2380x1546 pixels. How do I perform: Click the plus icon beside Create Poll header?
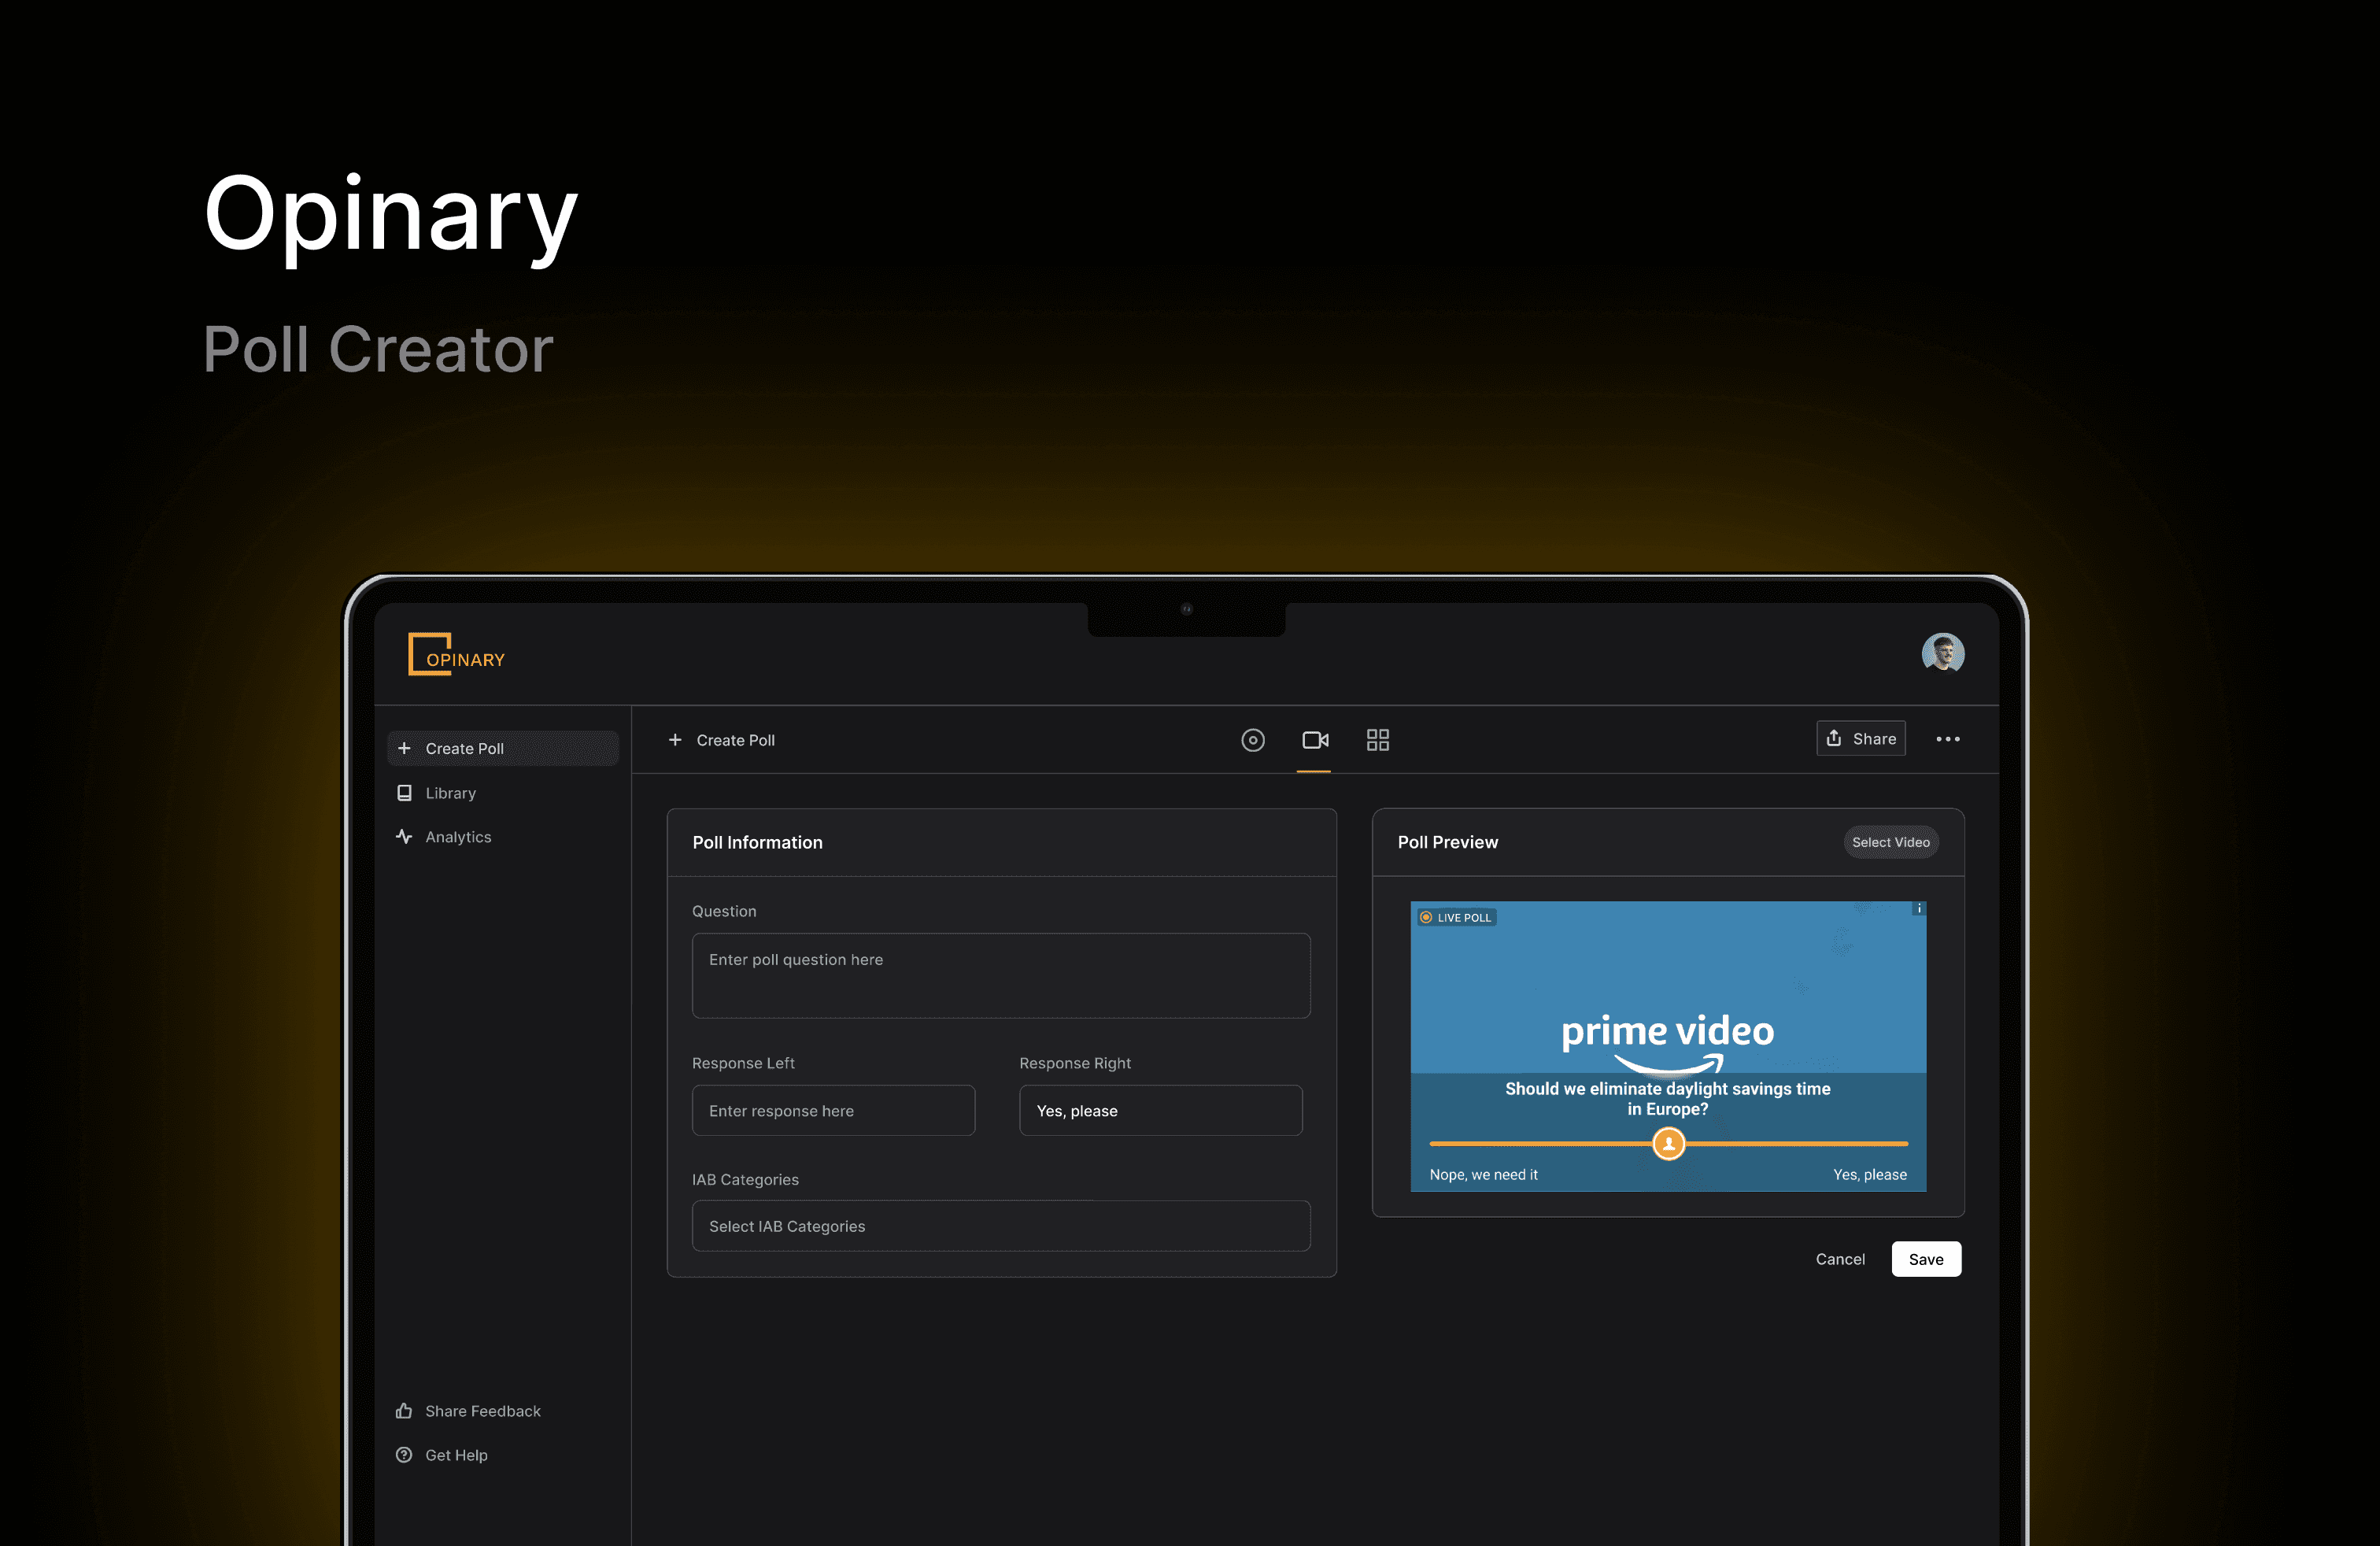pos(675,740)
